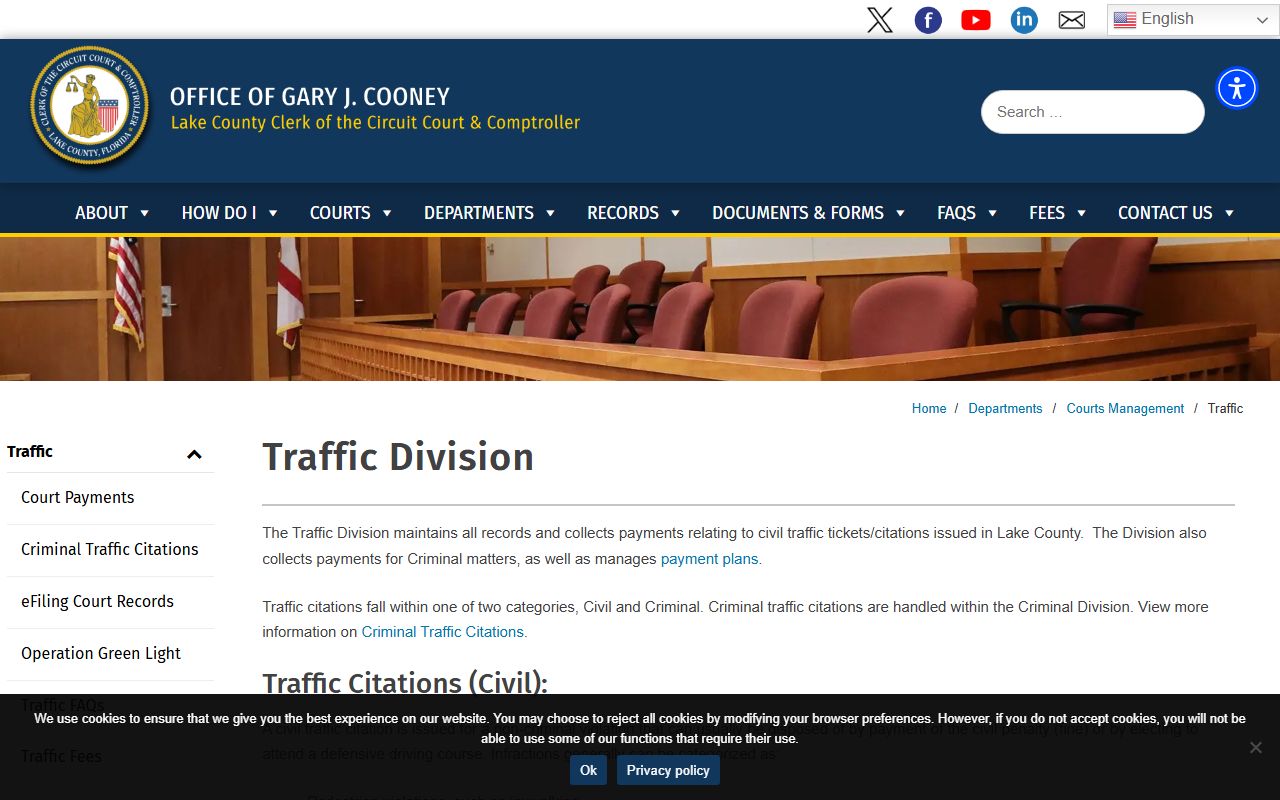Open the DOCUMENTS & FORMS menu
This screenshot has width=1280, height=800.
809,213
